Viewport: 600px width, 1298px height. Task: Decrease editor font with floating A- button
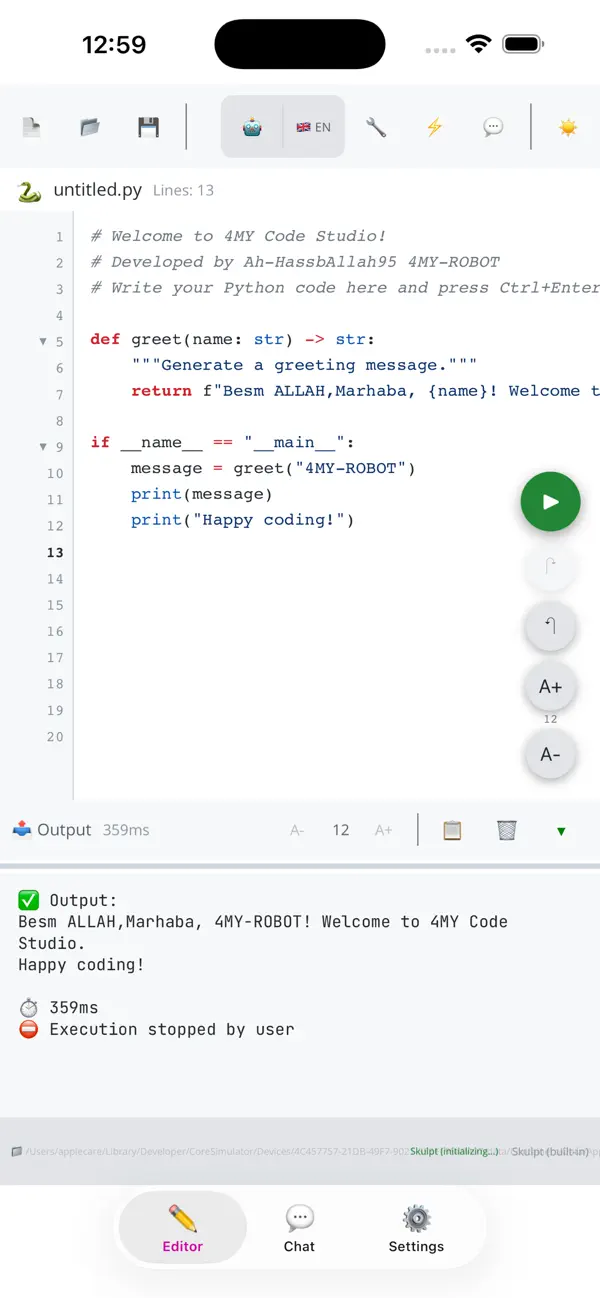tap(550, 754)
